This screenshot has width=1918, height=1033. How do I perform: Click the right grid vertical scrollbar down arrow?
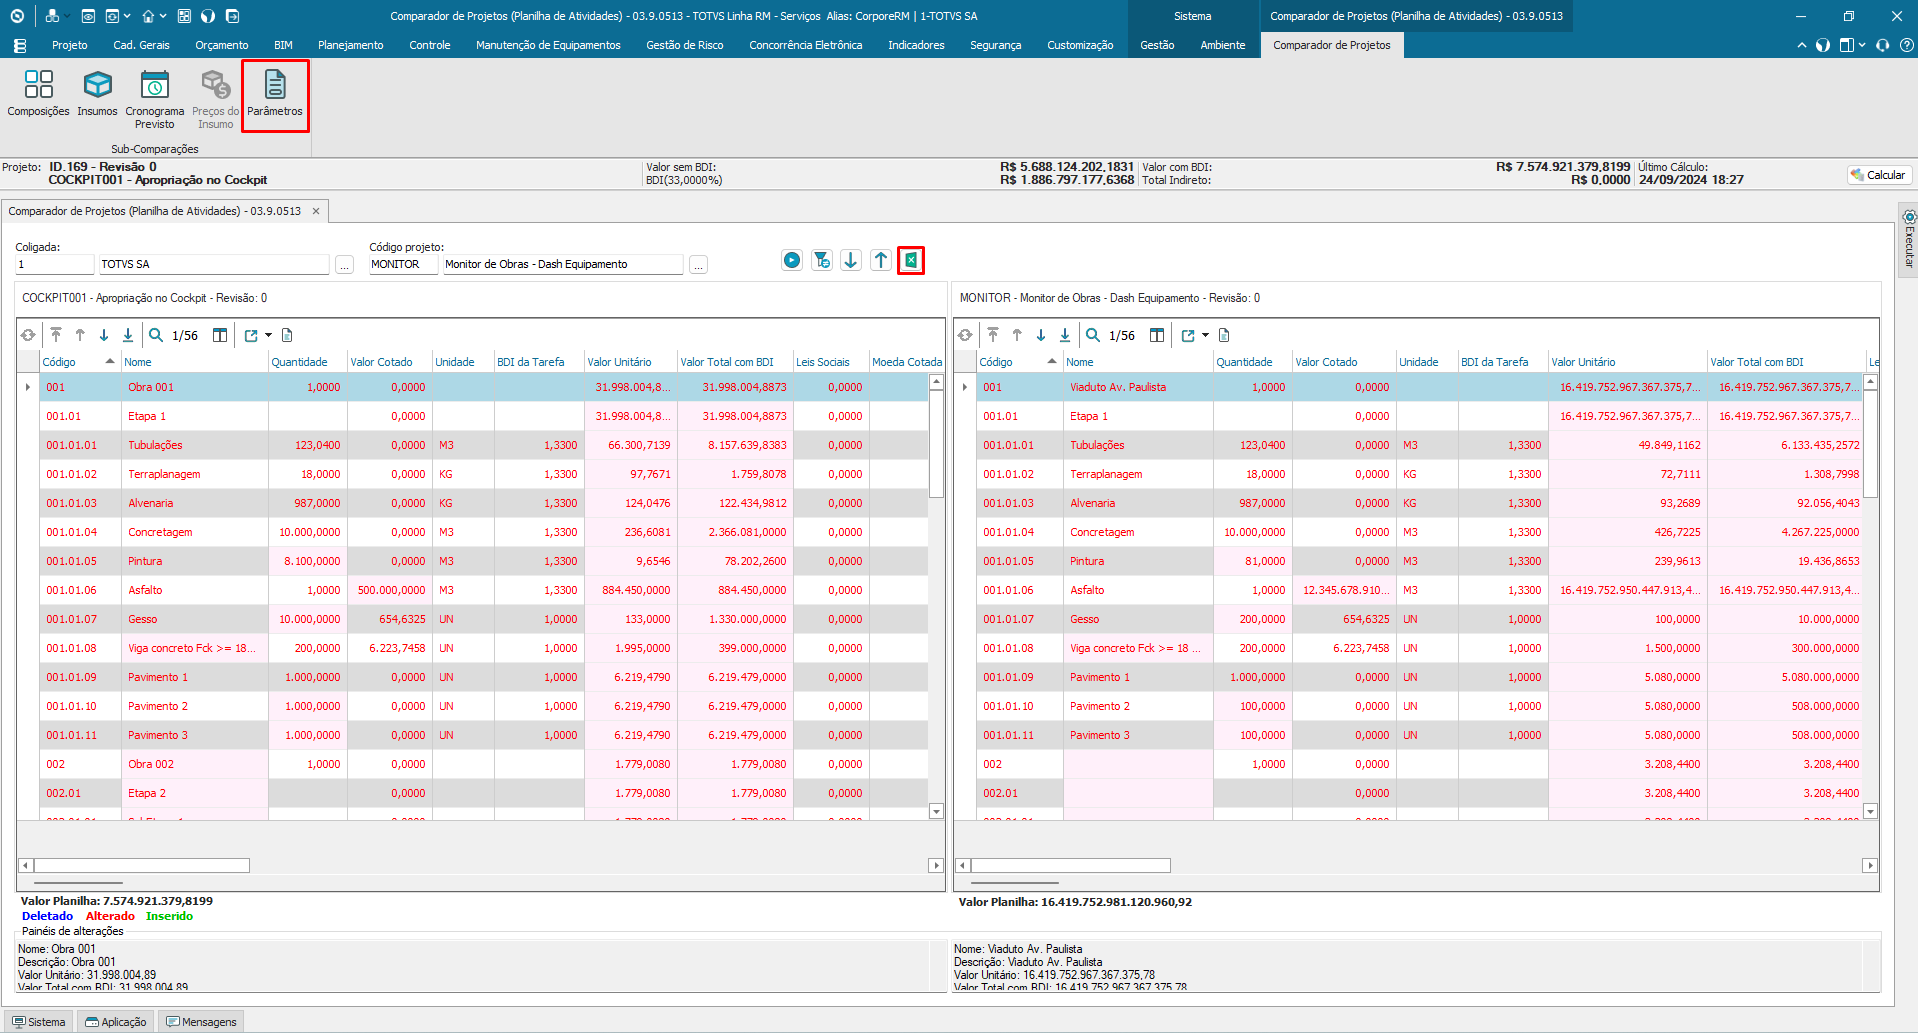(1870, 811)
